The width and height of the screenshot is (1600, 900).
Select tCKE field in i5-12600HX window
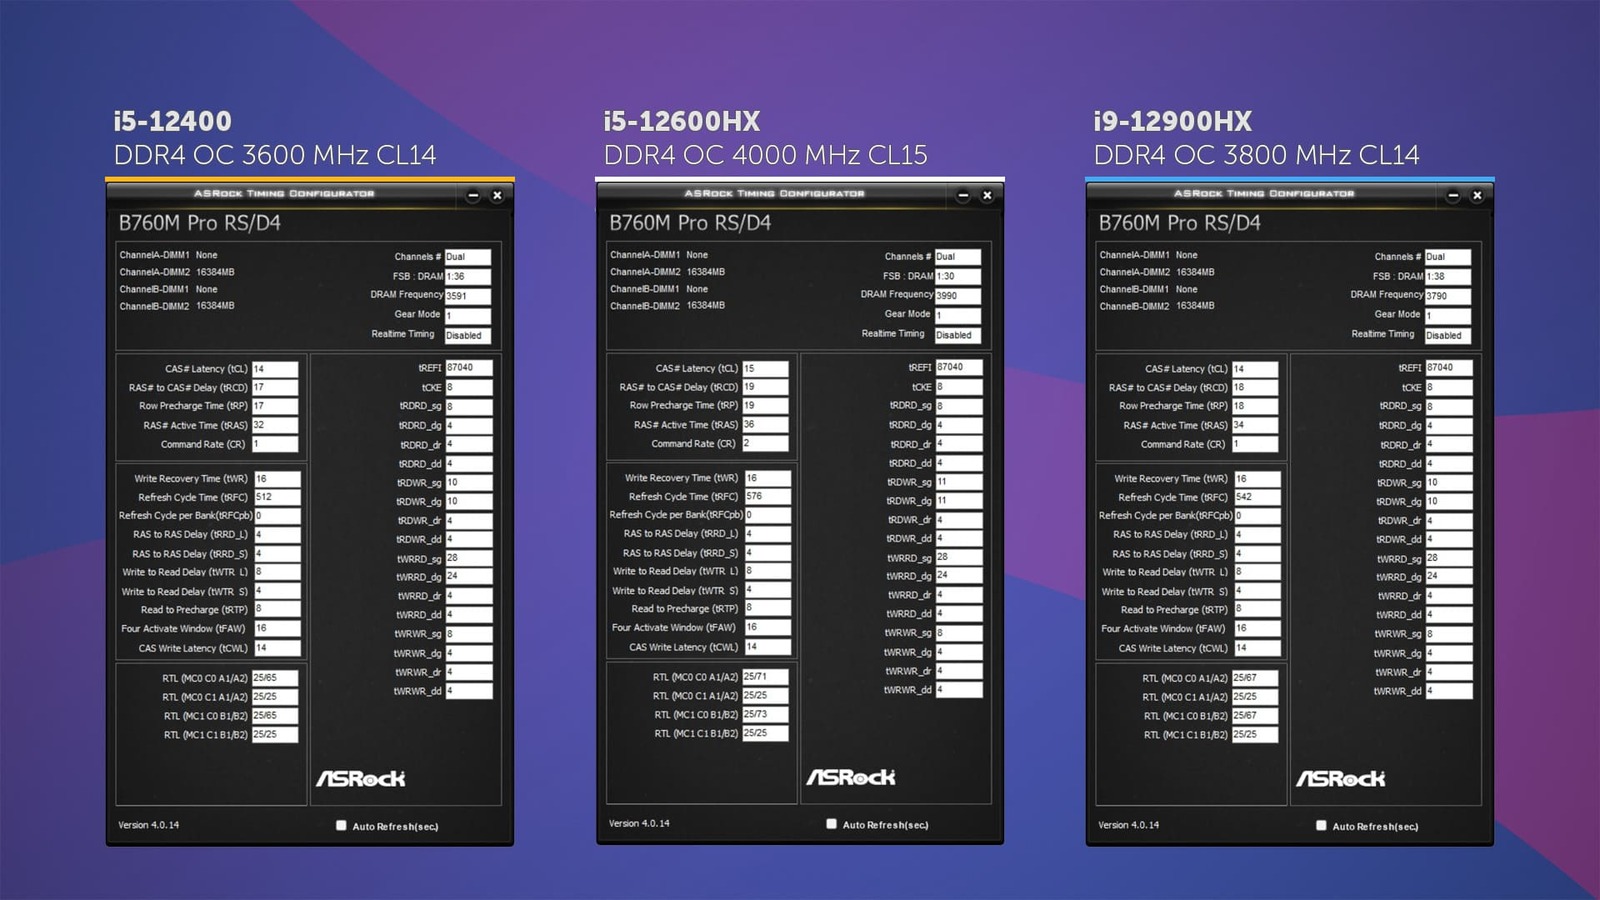[x=959, y=386]
